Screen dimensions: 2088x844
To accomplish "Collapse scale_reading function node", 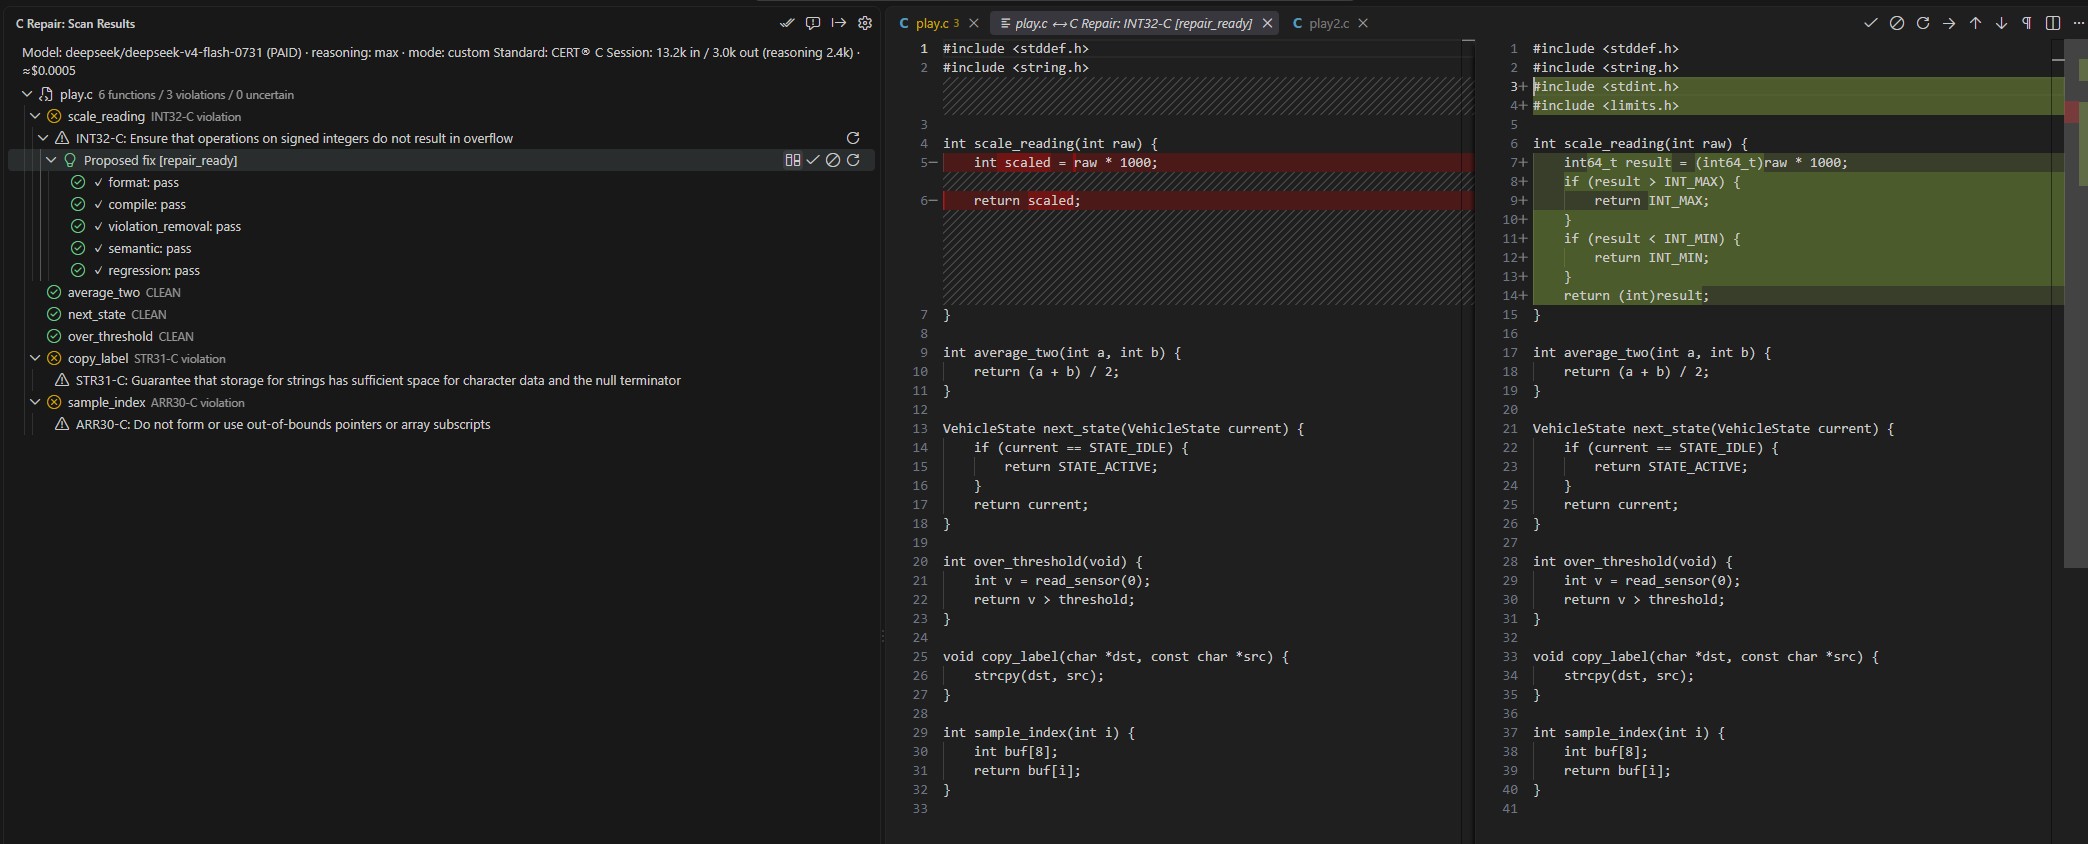I will [x=35, y=116].
